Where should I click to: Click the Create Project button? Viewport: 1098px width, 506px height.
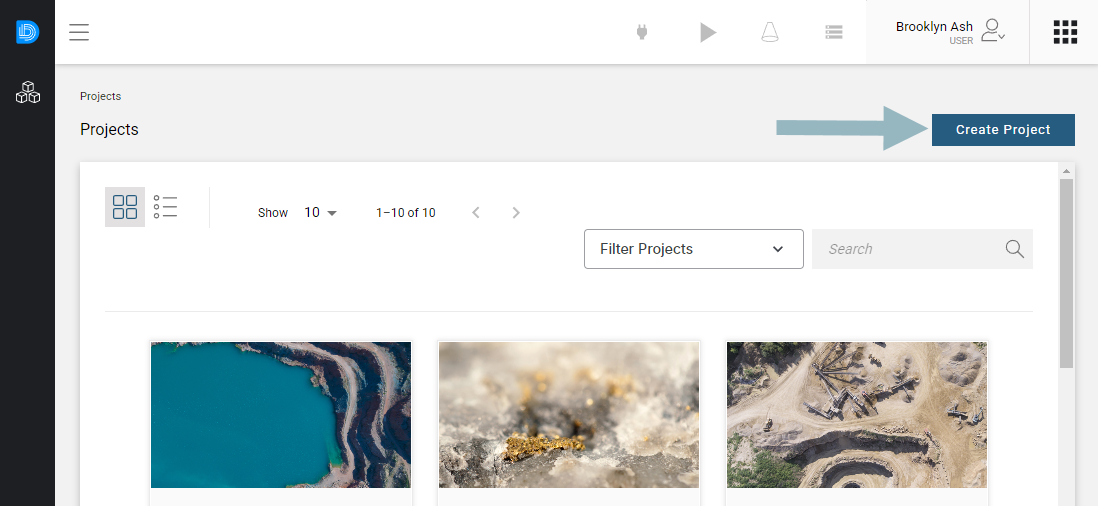click(x=1003, y=129)
